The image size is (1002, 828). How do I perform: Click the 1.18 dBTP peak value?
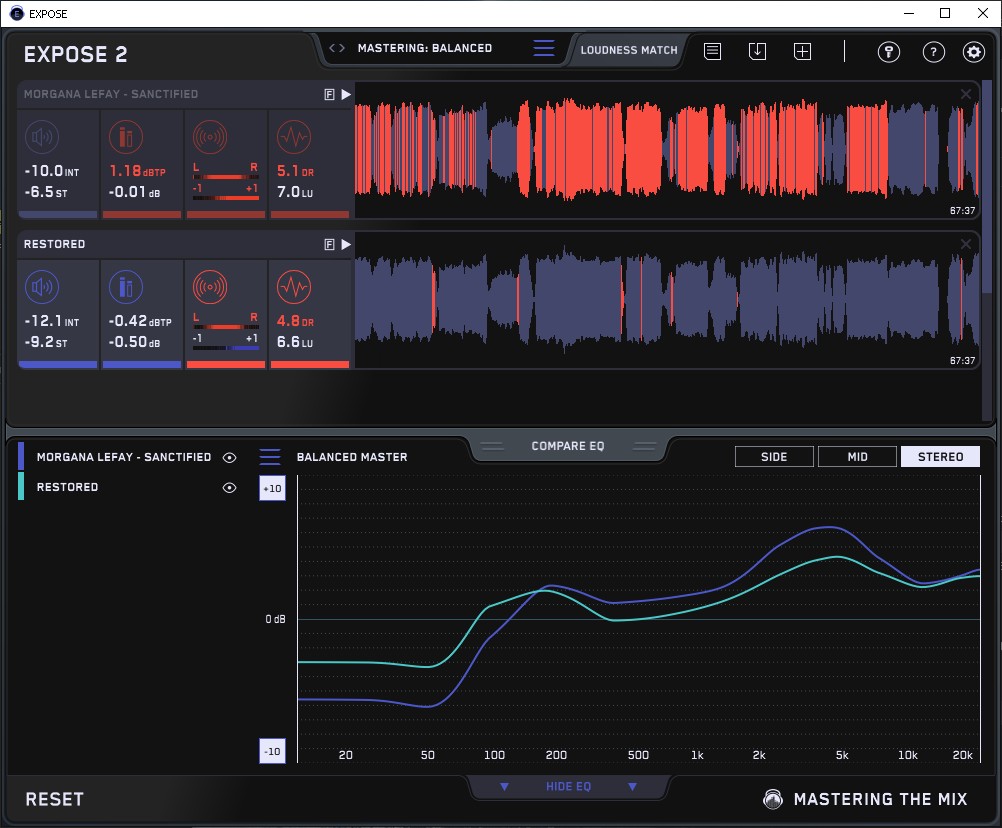pos(137,171)
